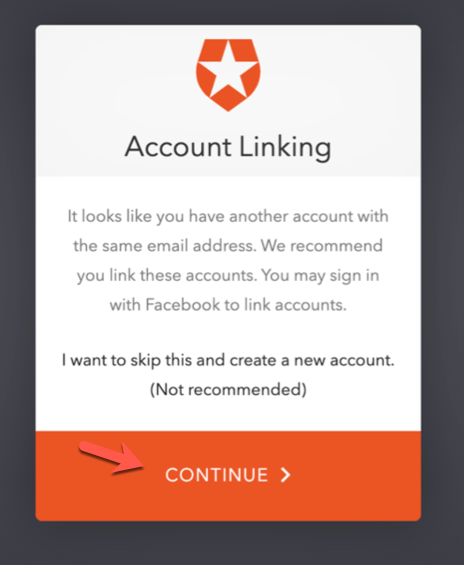Click the orange Auth0 shield logo
This screenshot has width=464, height=565.
228,75
